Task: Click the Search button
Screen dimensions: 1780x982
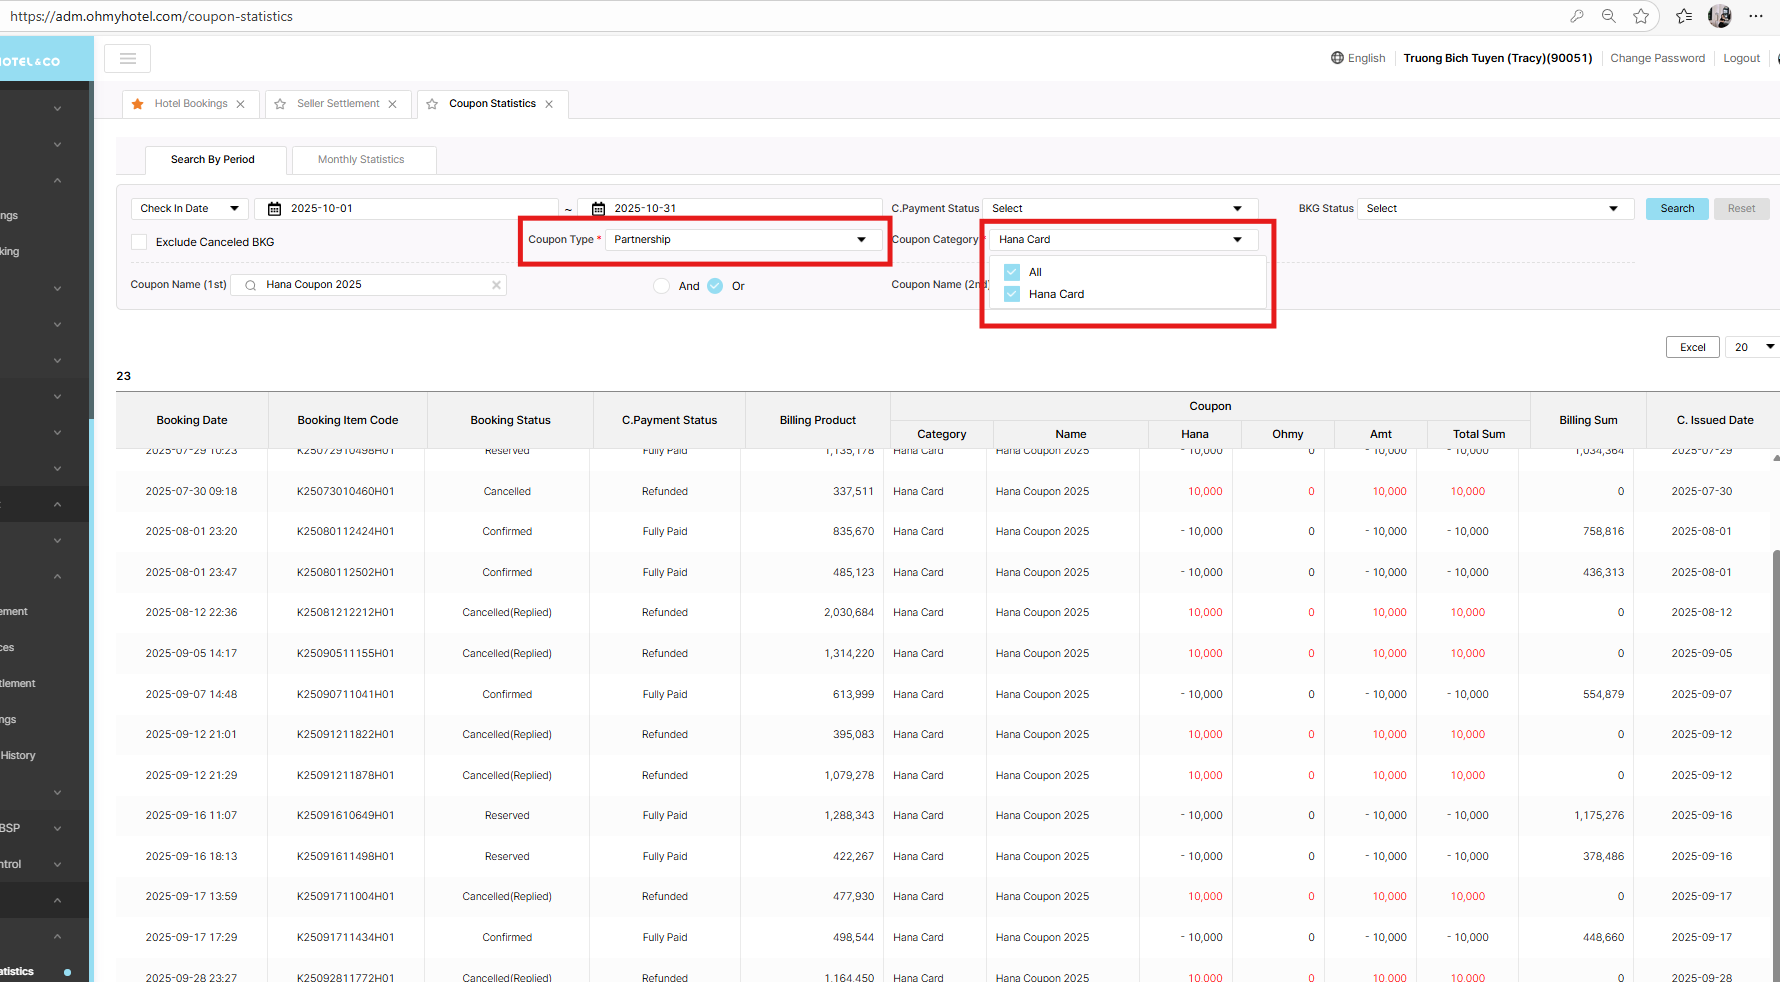Action: point(1676,209)
